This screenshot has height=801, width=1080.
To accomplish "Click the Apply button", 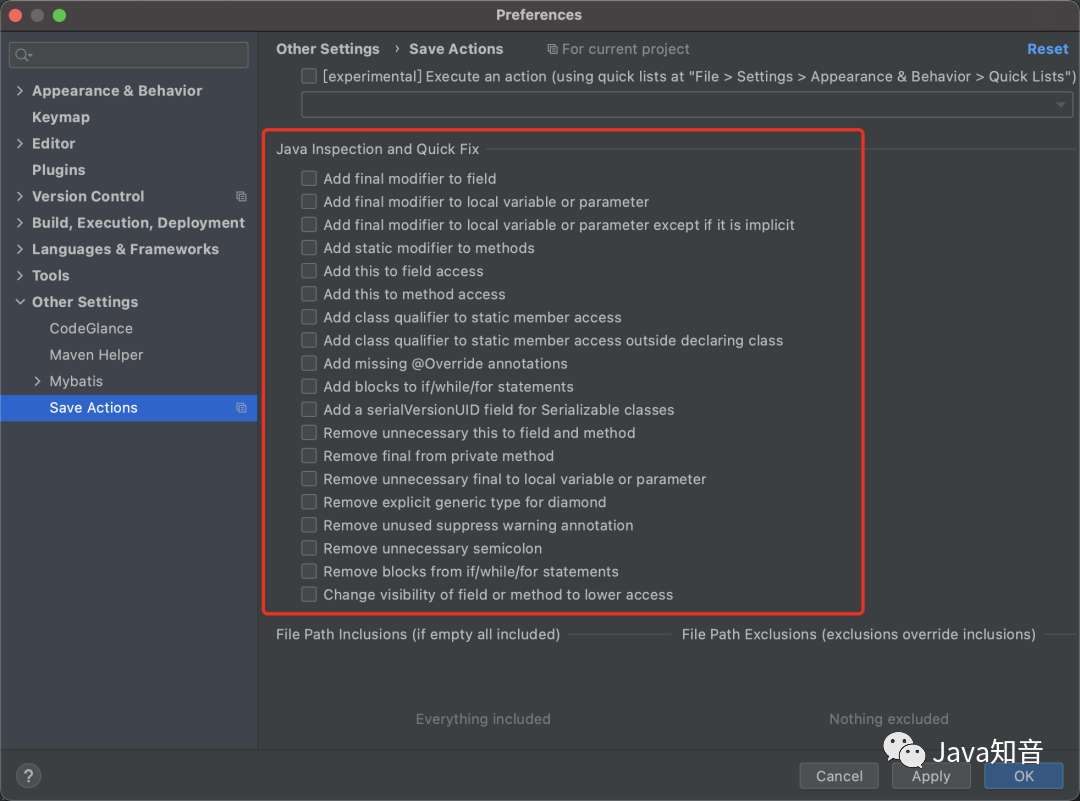I will [x=931, y=776].
